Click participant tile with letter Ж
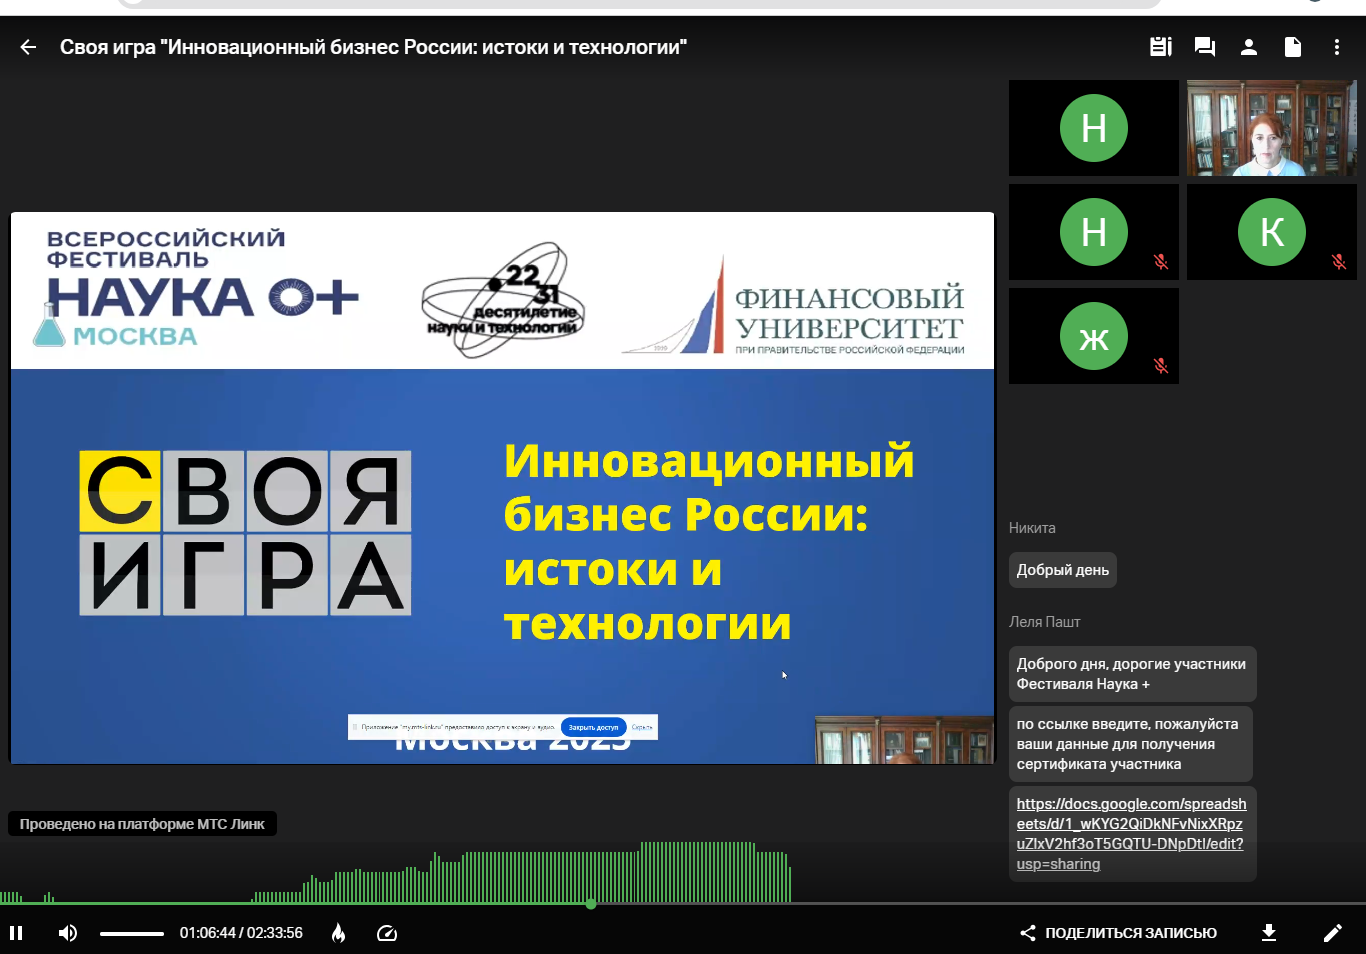Viewport: 1366px width, 954px height. [x=1093, y=336]
